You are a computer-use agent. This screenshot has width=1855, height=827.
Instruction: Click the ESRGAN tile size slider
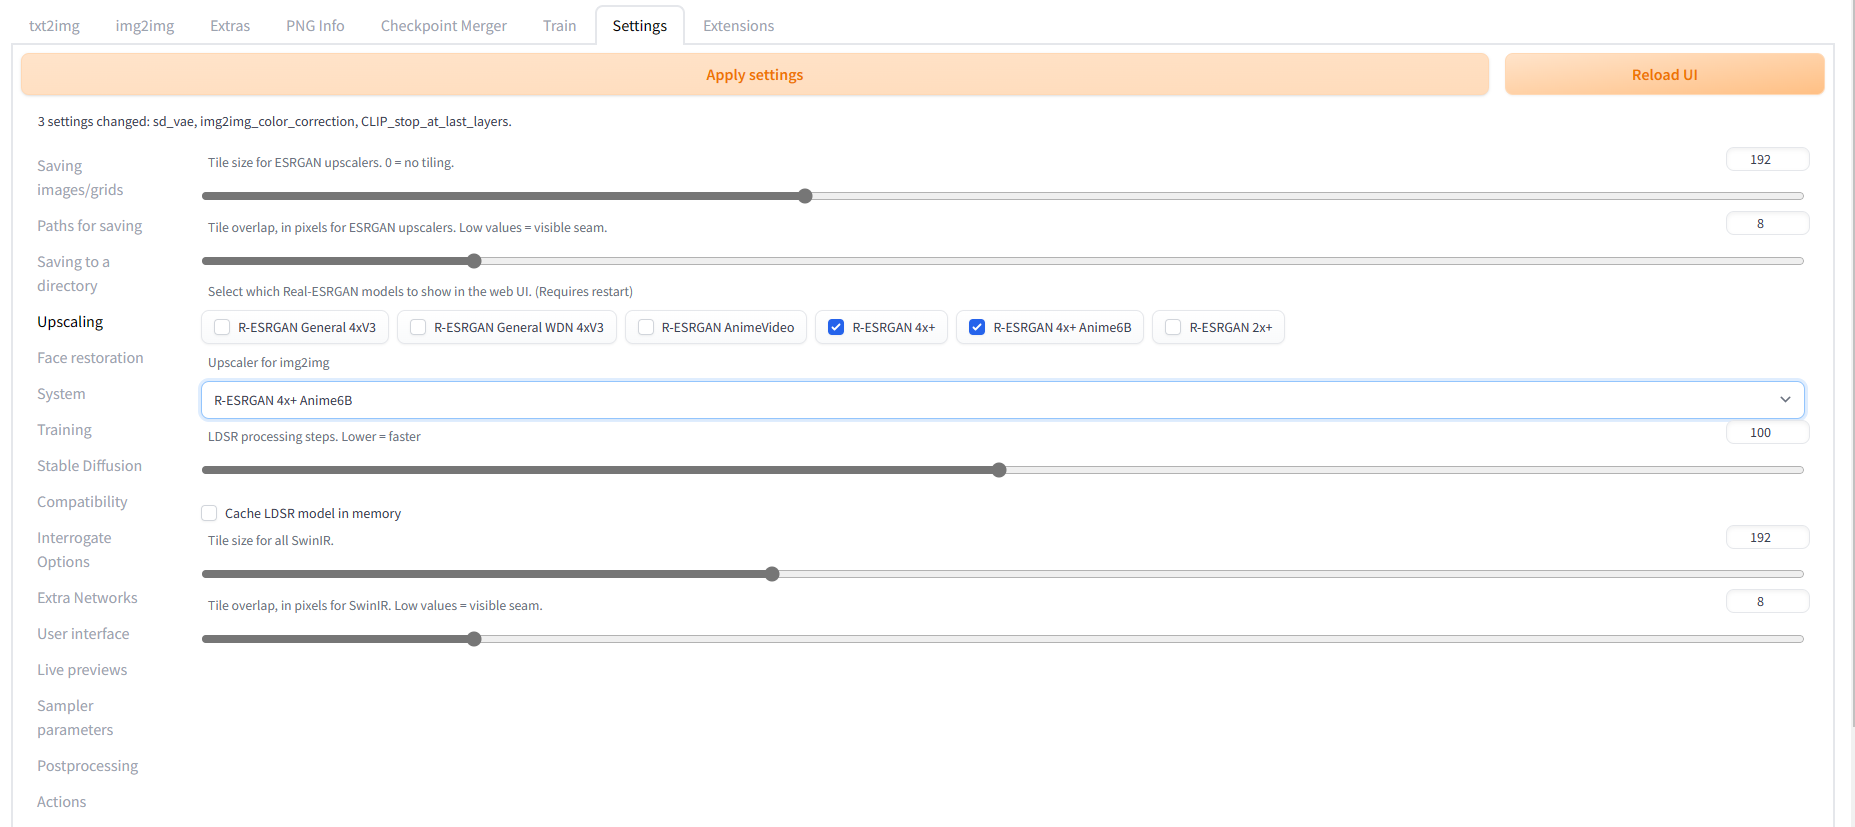tap(1003, 196)
